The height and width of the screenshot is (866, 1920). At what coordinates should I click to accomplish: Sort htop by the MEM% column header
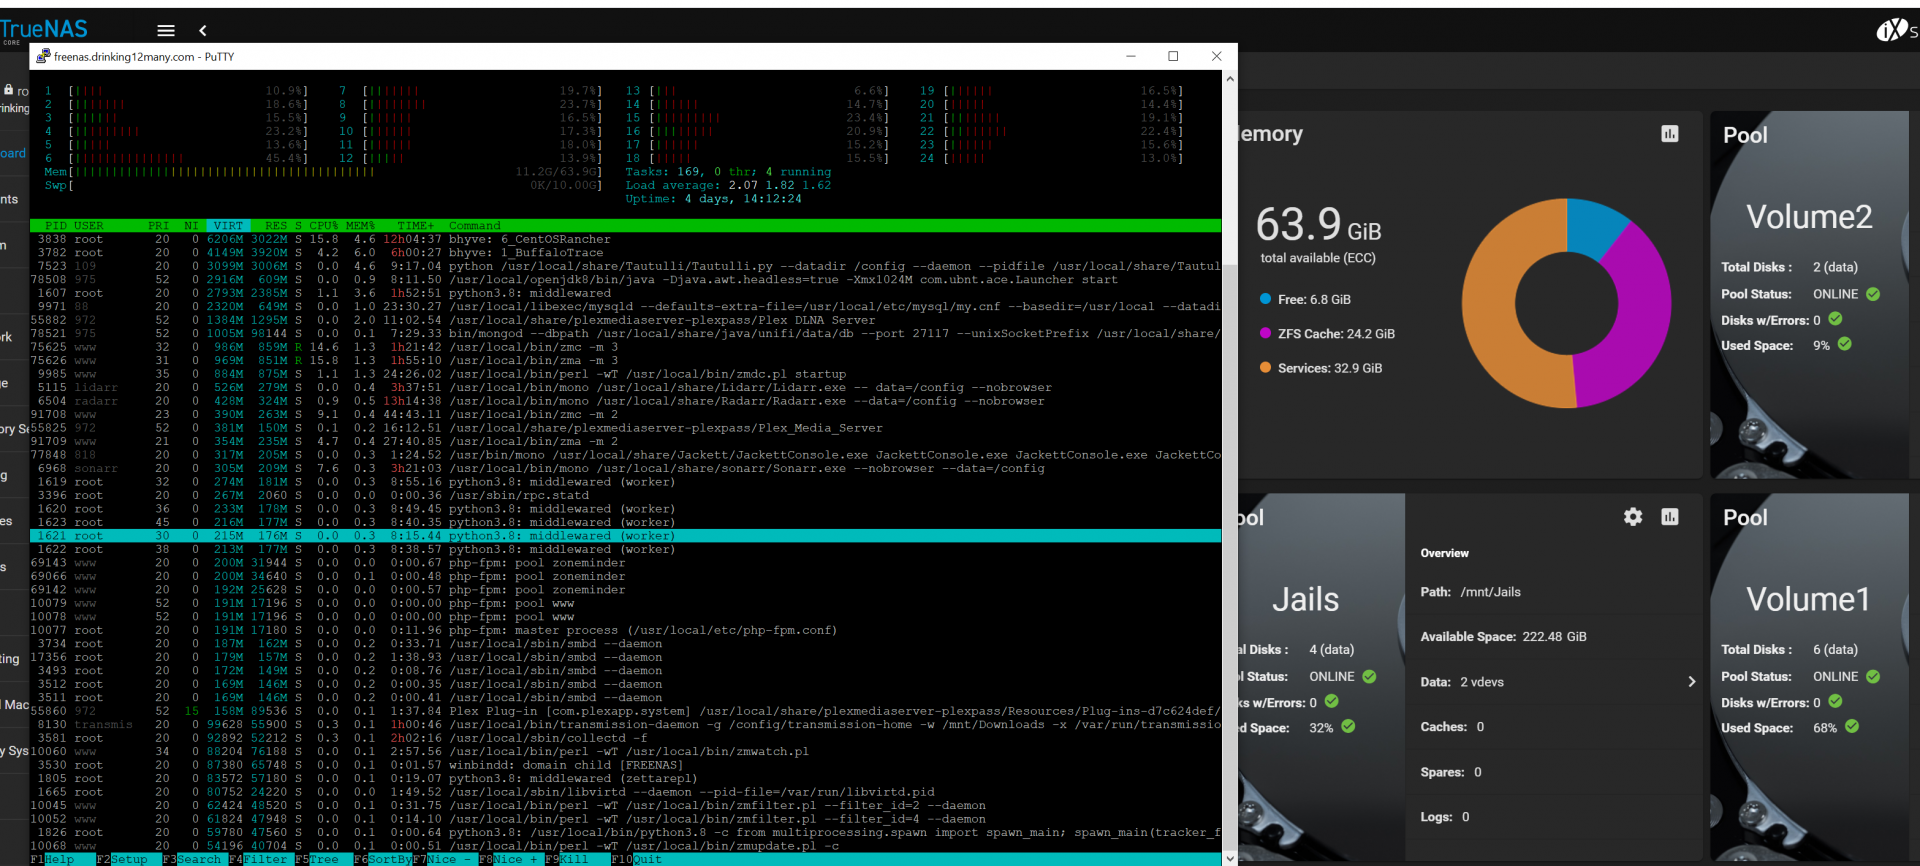pyautogui.click(x=360, y=226)
